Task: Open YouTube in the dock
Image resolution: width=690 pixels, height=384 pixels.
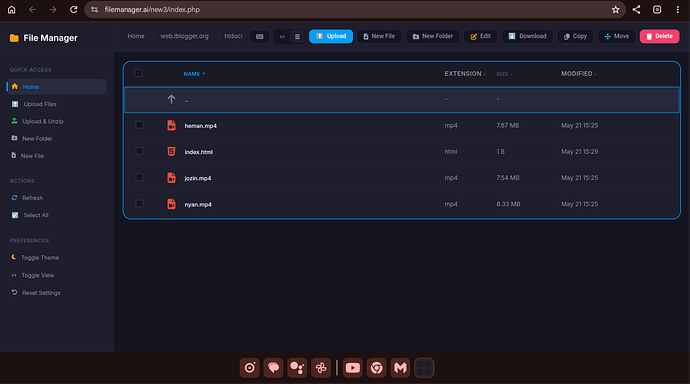Action: [x=352, y=368]
